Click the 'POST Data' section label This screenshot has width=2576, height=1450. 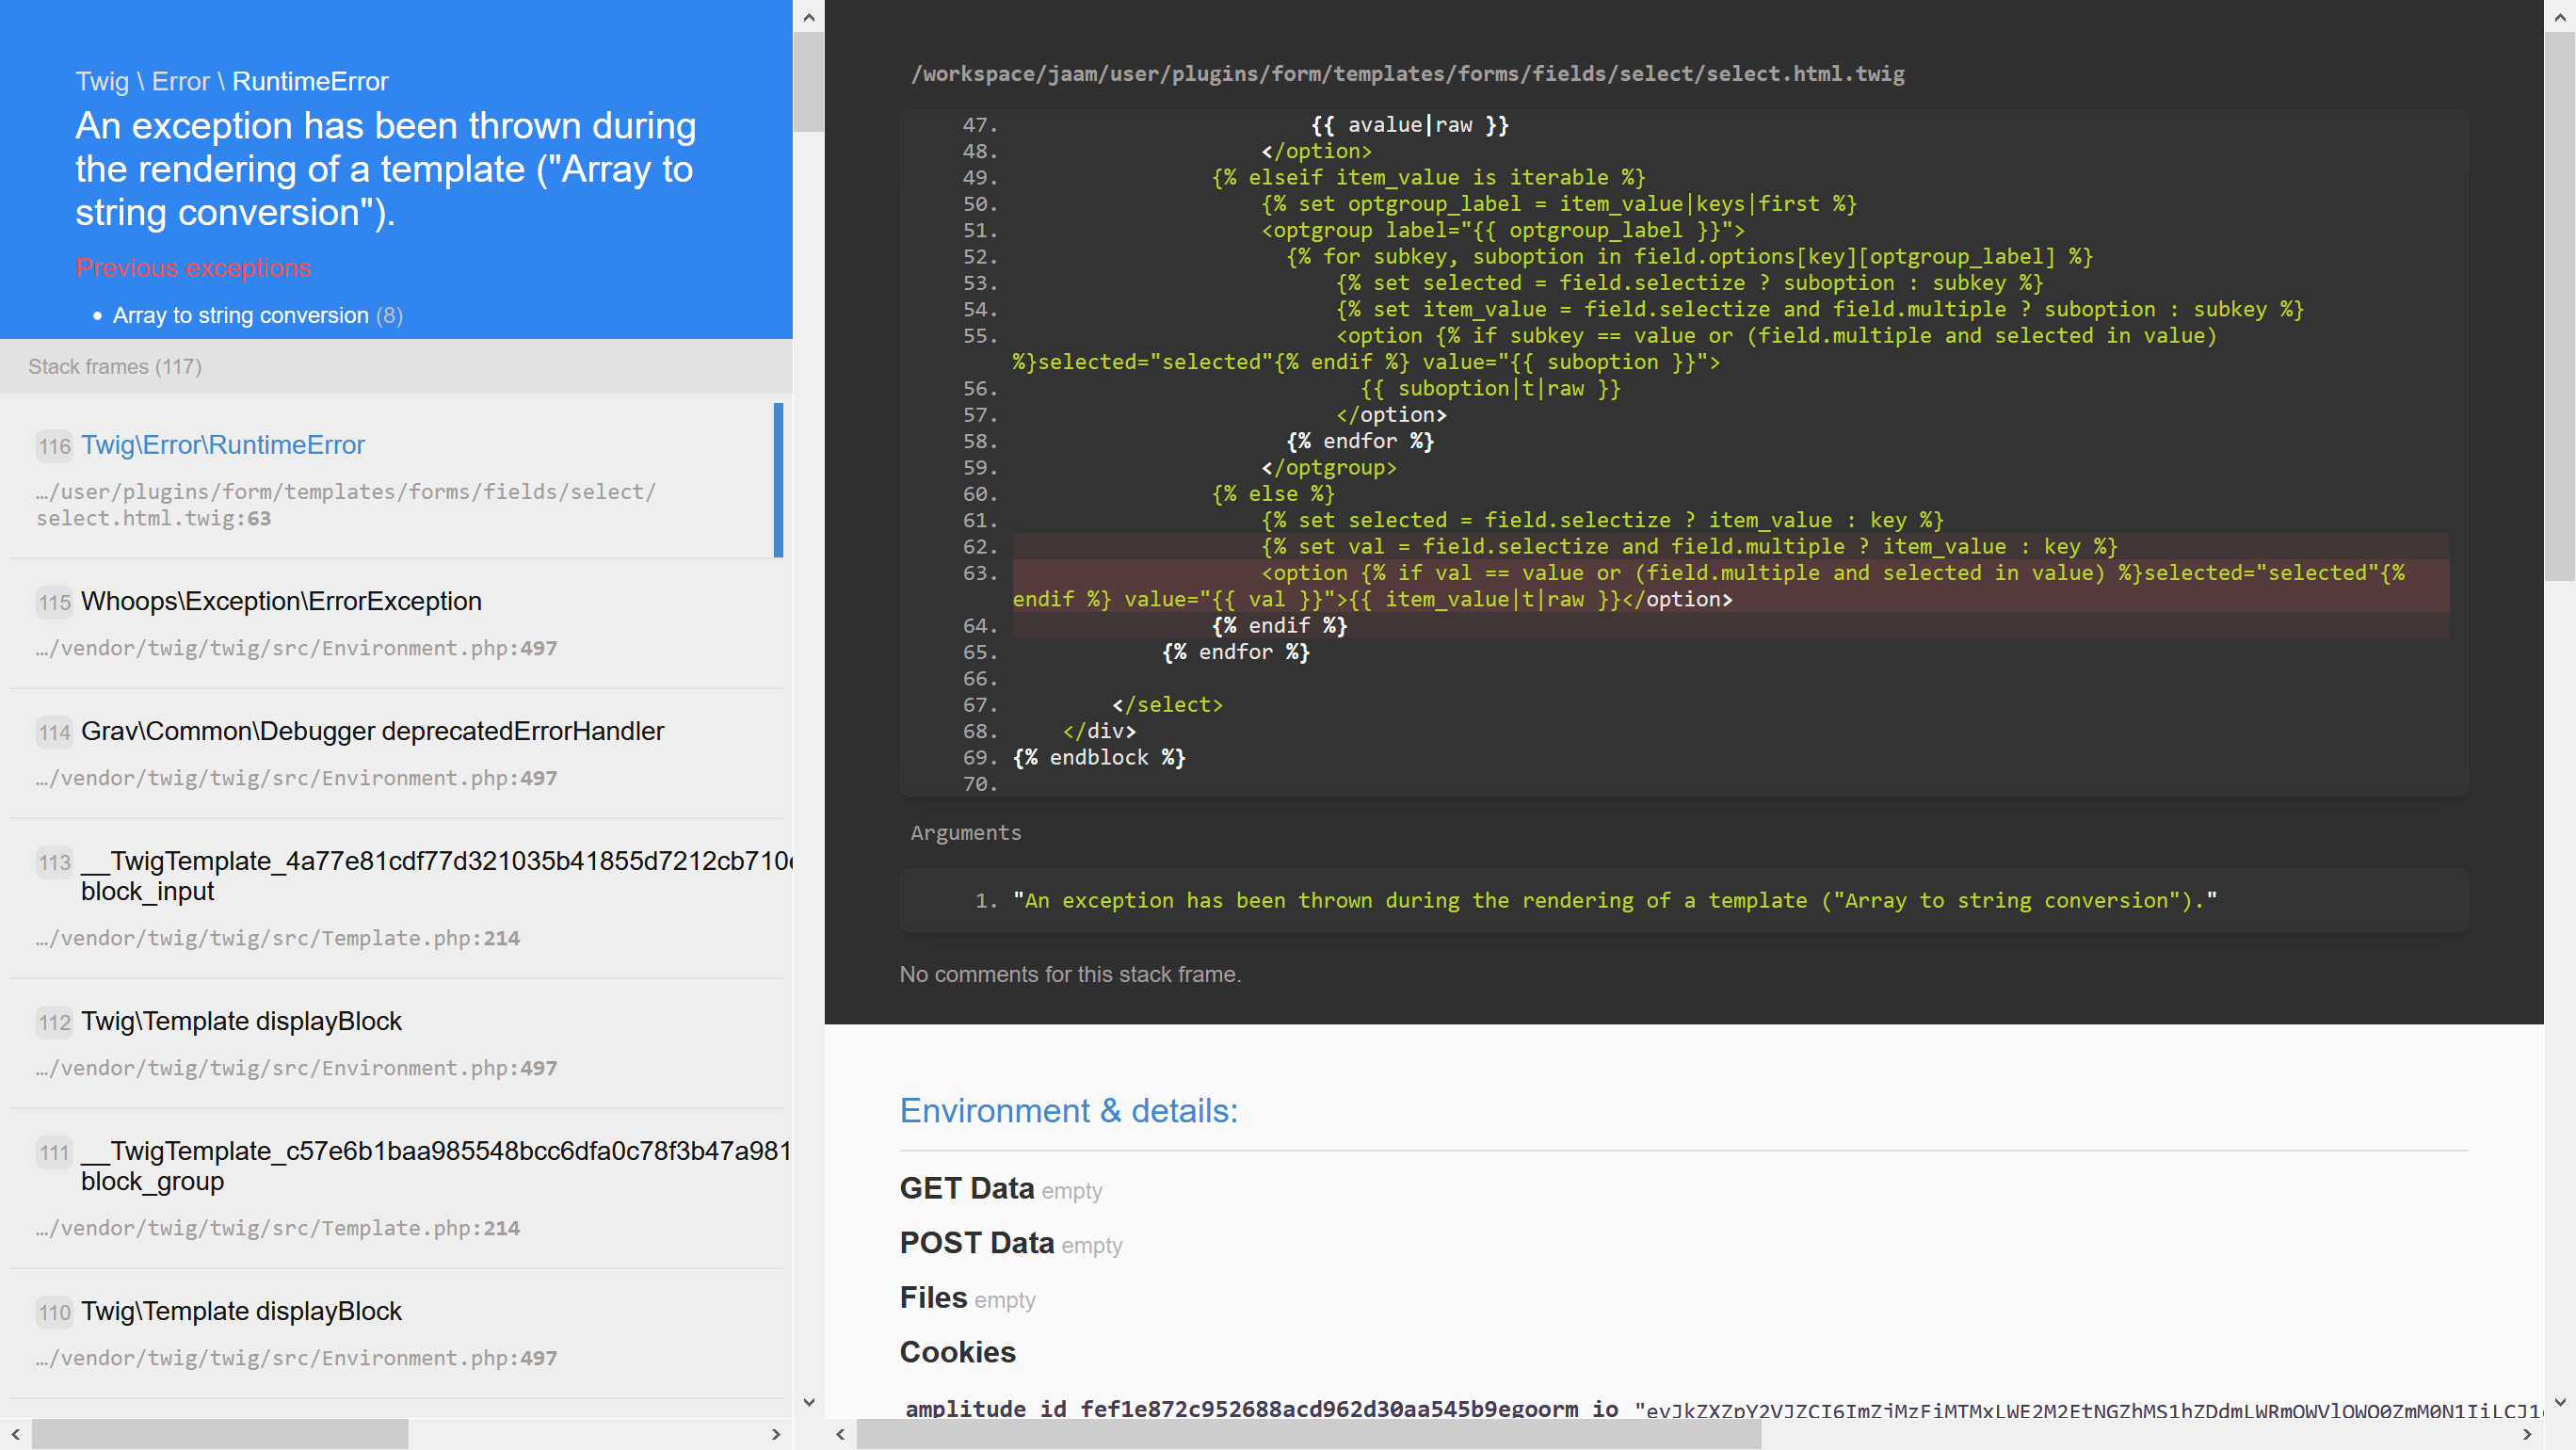976,1243
